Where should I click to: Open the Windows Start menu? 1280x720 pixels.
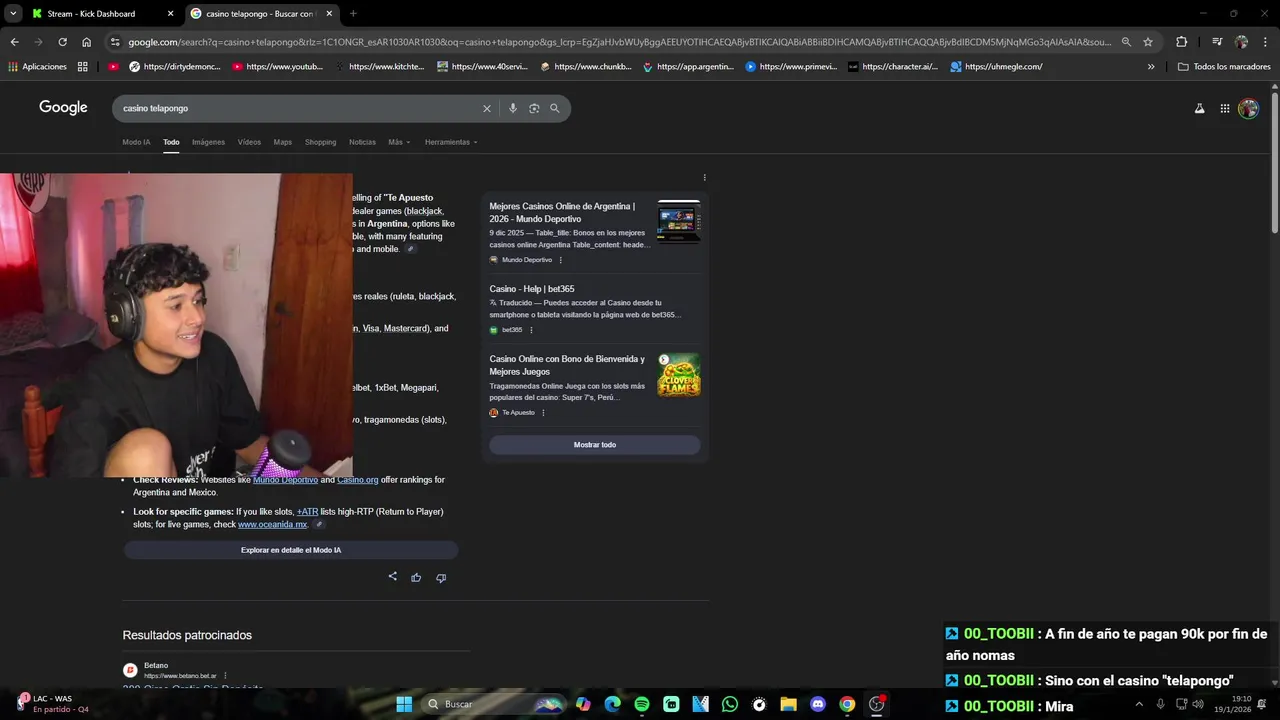pyautogui.click(x=404, y=704)
